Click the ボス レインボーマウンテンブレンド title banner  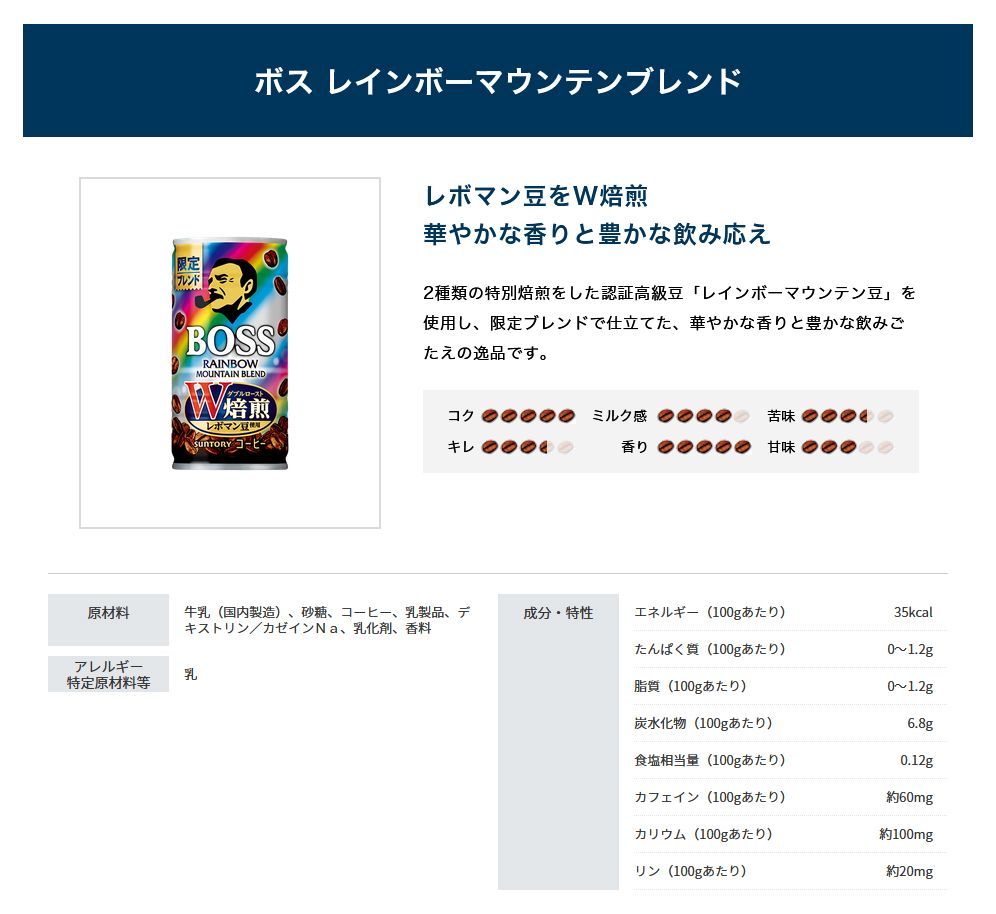(x=498, y=81)
